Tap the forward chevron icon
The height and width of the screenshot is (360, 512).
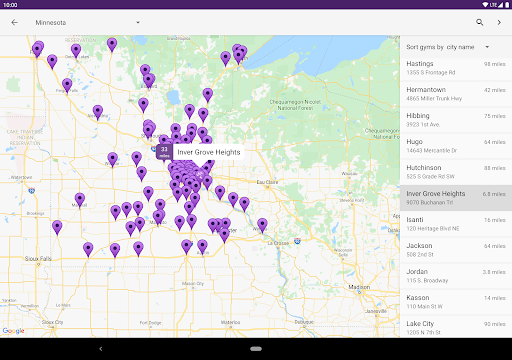pyautogui.click(x=499, y=22)
